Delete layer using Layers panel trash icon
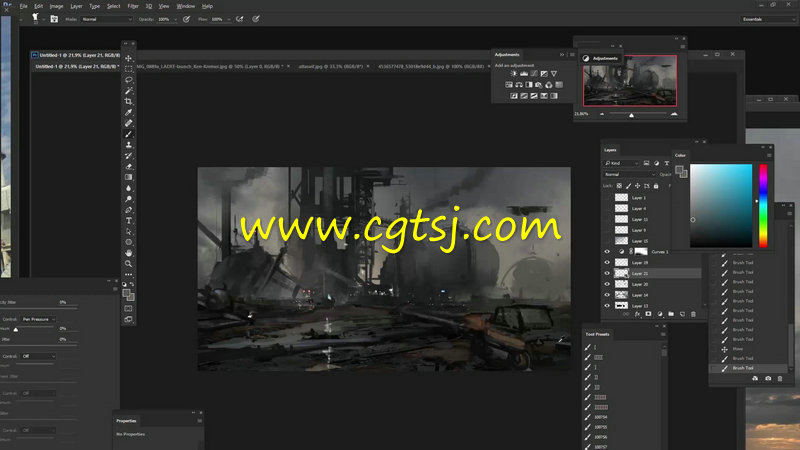800x450 pixels. [693, 314]
